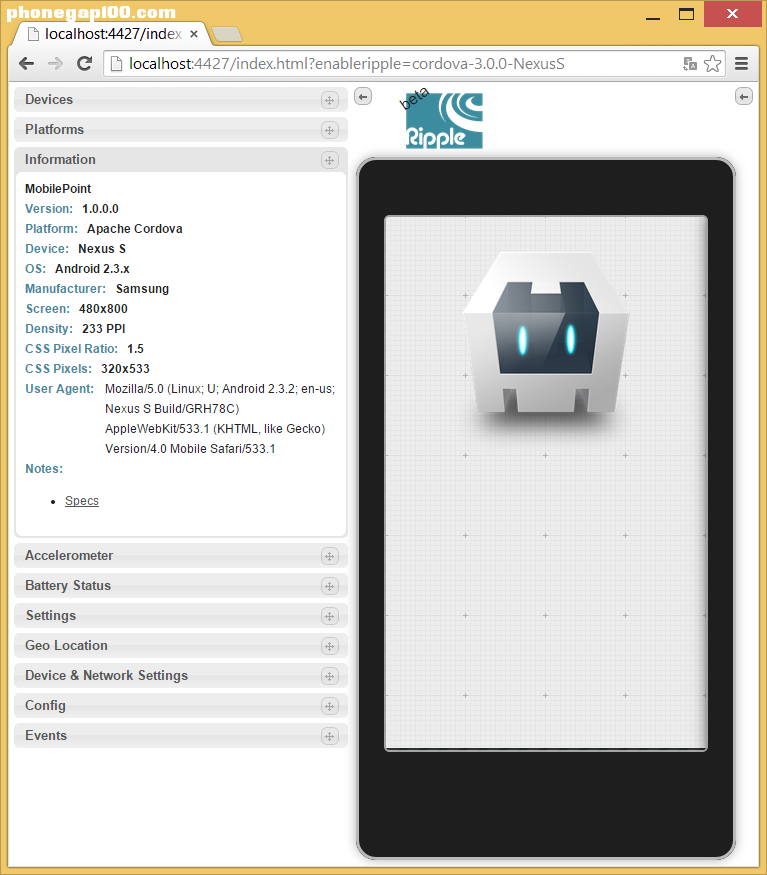This screenshot has width=767, height=875.
Task: Click the version value 1.0.0.0
Action: tap(100, 209)
